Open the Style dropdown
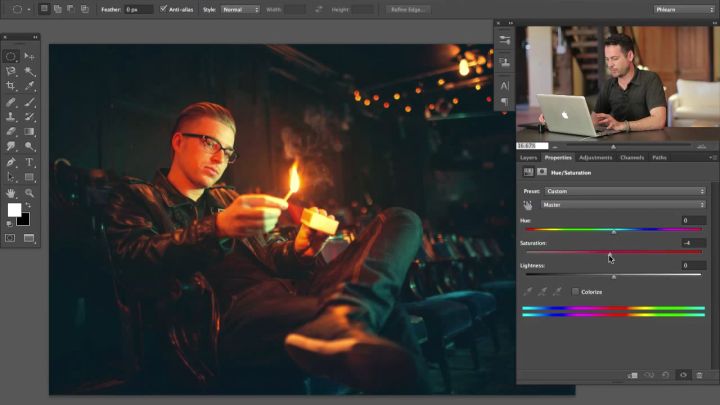The width and height of the screenshot is (720, 405). [240, 9]
